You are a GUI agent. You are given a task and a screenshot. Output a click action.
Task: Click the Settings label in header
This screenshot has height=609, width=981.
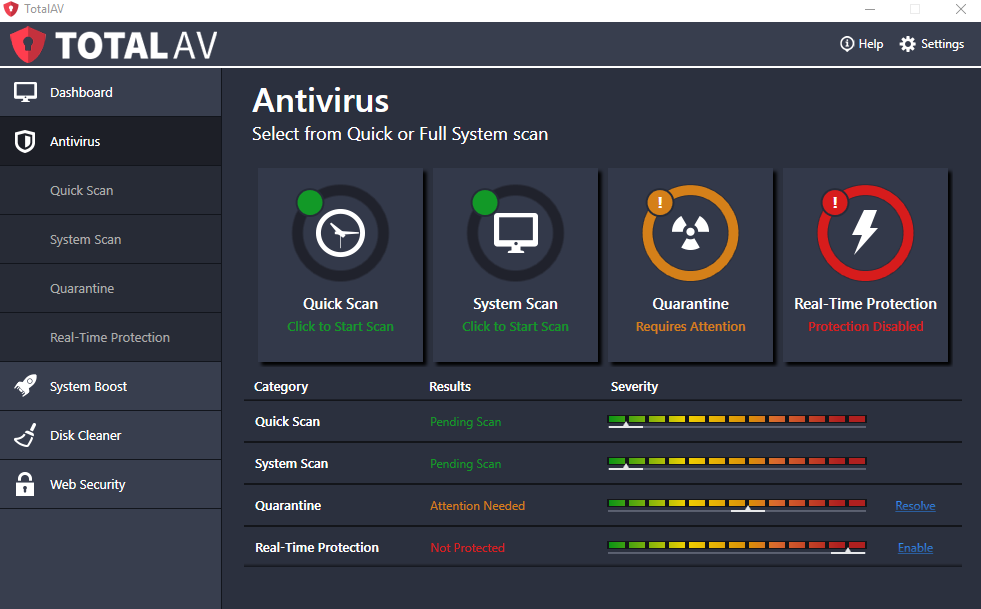pyautogui.click(x=942, y=44)
